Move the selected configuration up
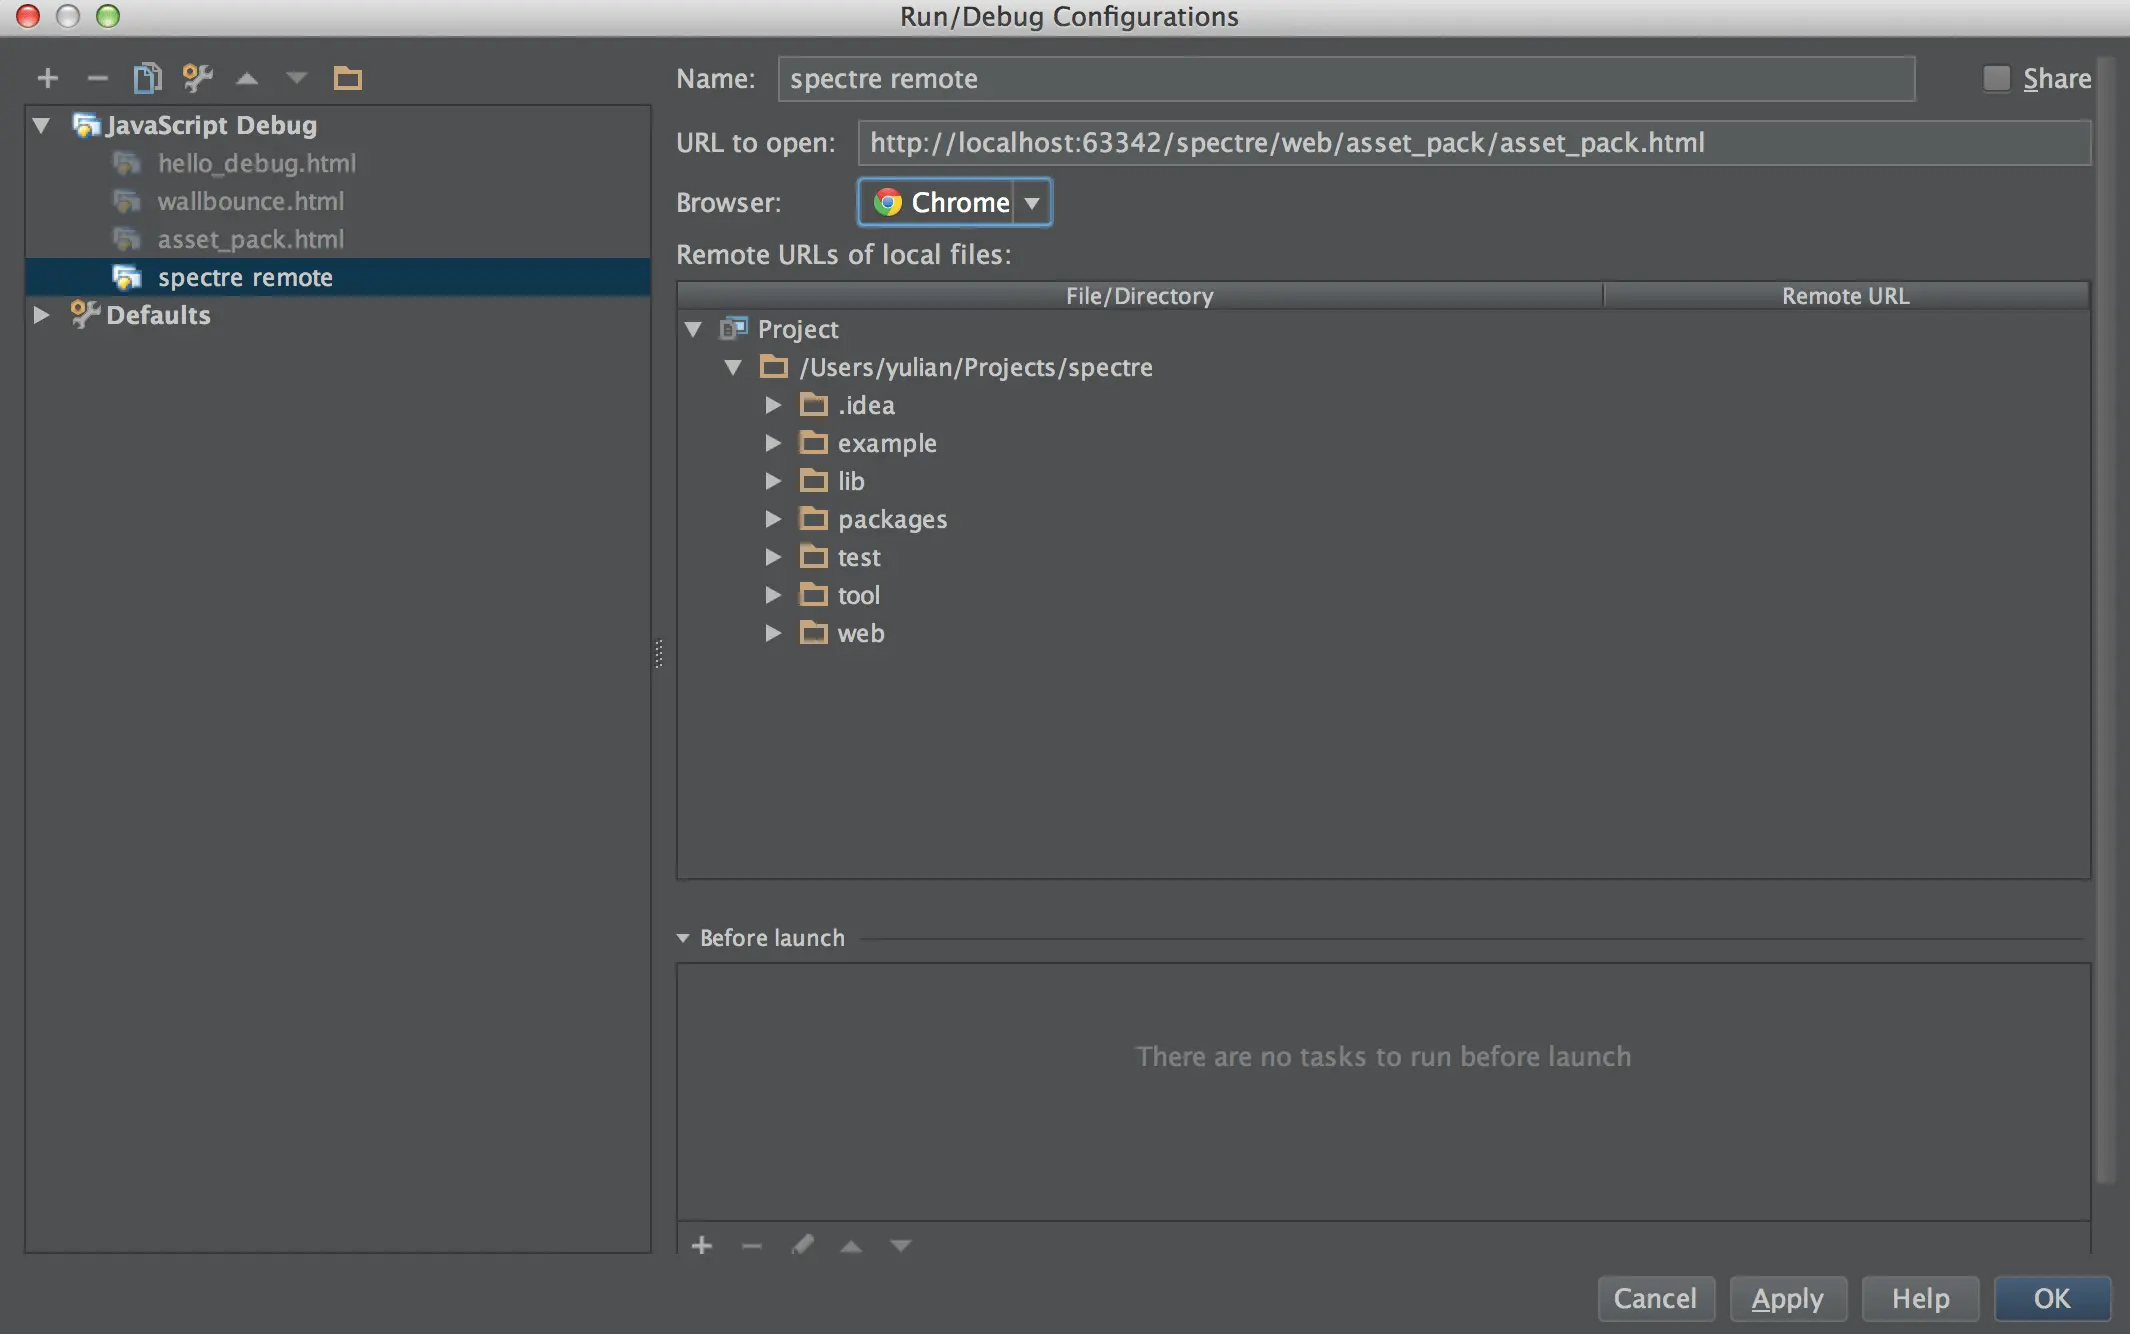2130x1334 pixels. pyautogui.click(x=247, y=78)
